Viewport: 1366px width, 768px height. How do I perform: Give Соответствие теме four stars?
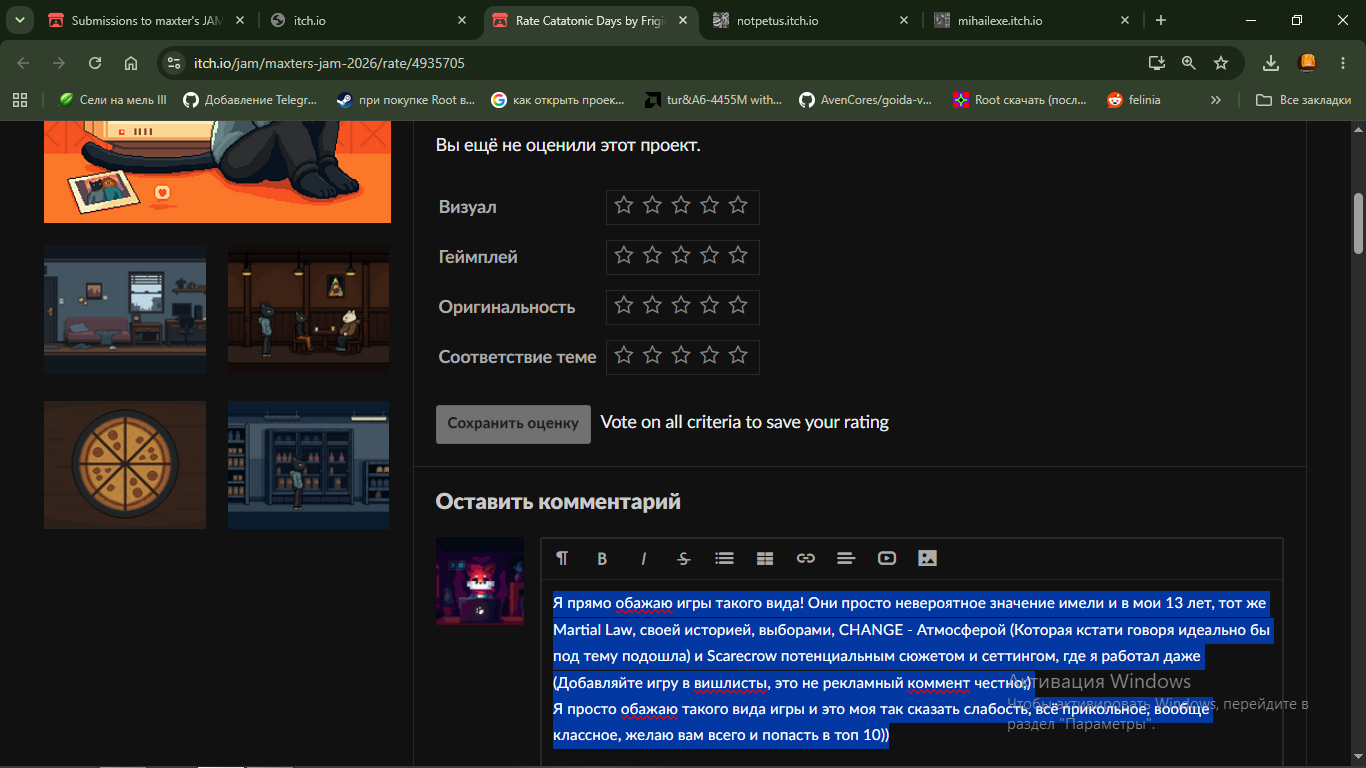pos(709,355)
